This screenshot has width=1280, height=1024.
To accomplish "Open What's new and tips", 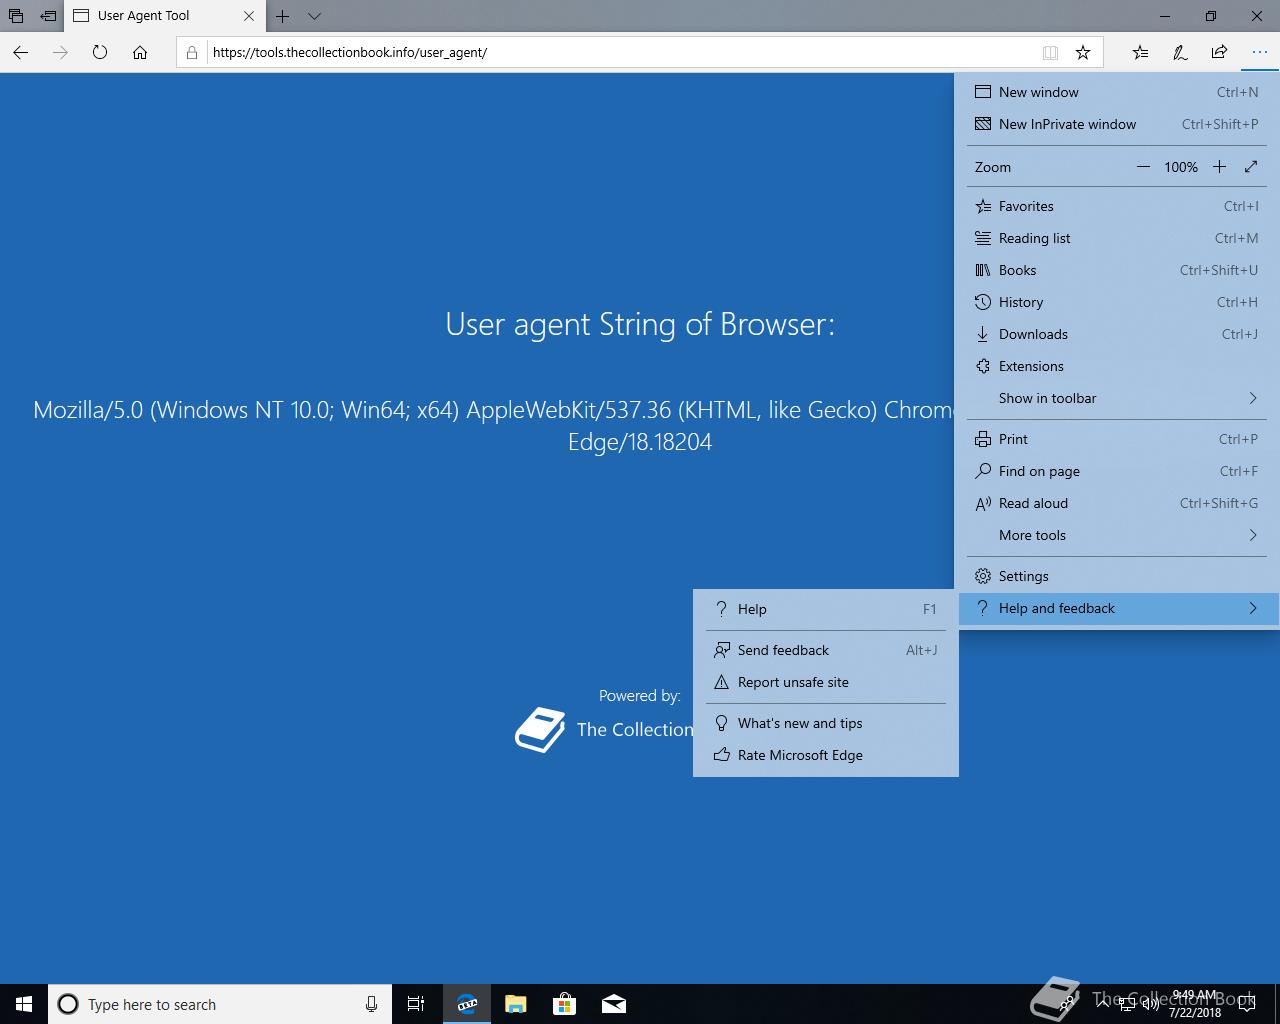I will [x=826, y=723].
